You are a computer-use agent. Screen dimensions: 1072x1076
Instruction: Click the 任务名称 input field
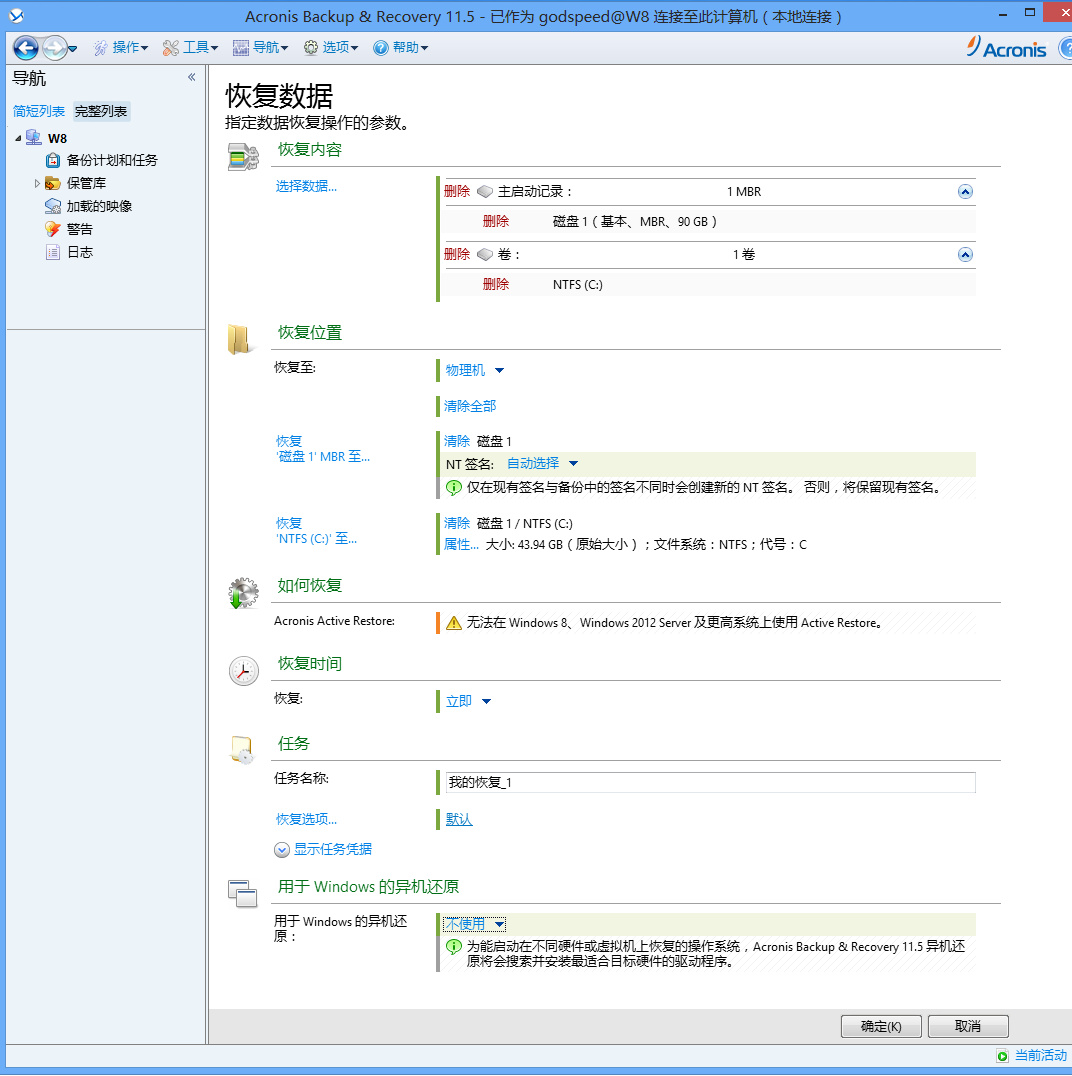(710, 782)
